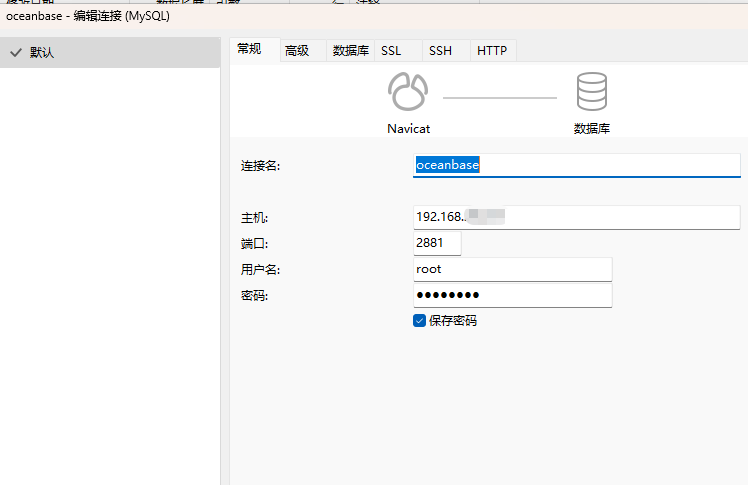Click the 端口 field showing 2881

pyautogui.click(x=437, y=243)
